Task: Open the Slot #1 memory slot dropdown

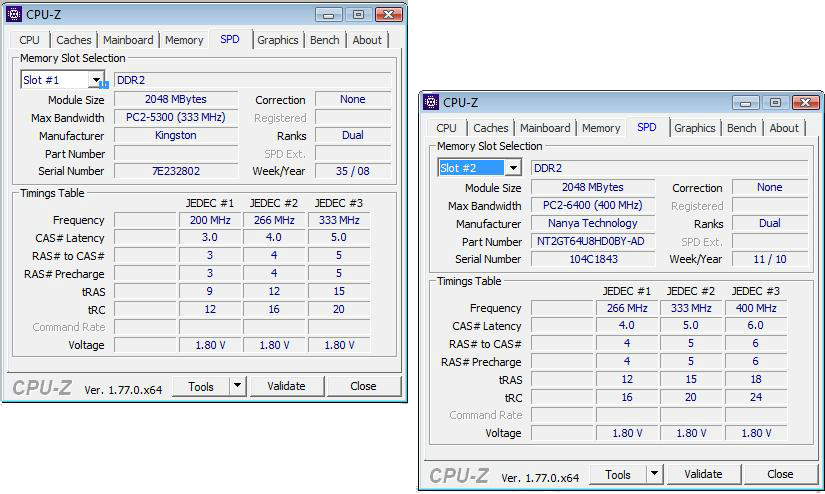Action: click(96, 80)
